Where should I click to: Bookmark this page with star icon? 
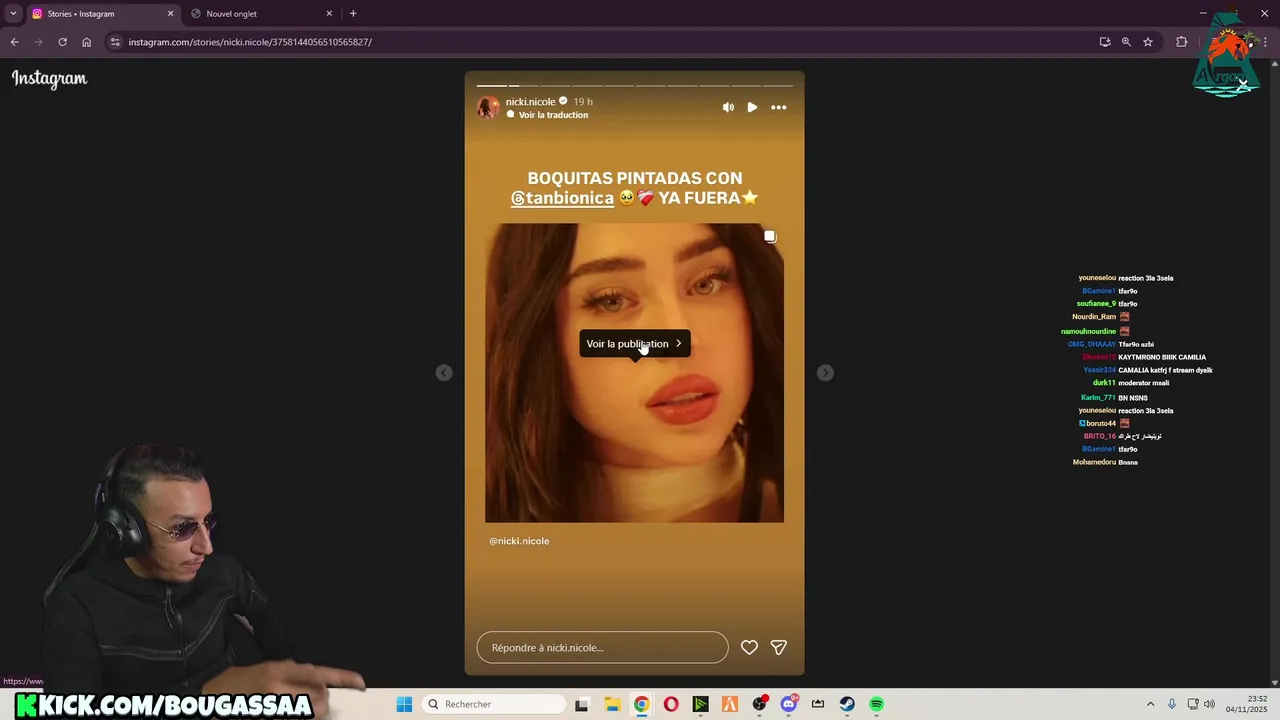(1148, 42)
